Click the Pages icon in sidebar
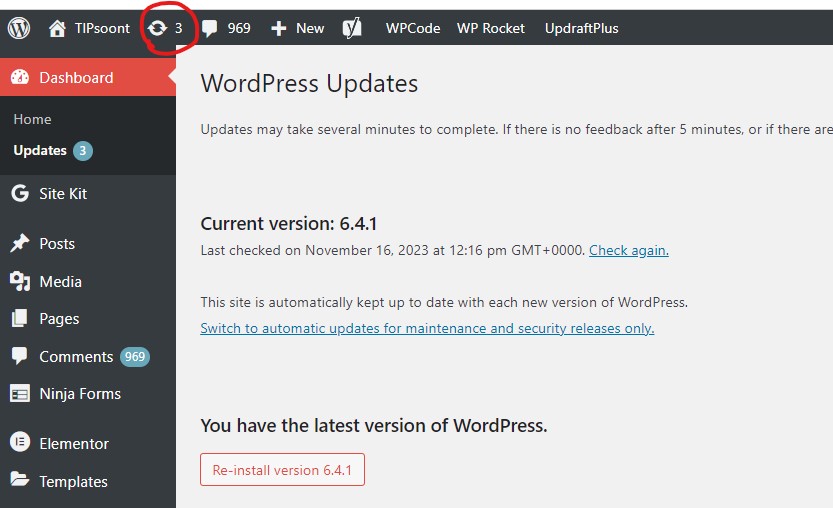 click(20, 319)
